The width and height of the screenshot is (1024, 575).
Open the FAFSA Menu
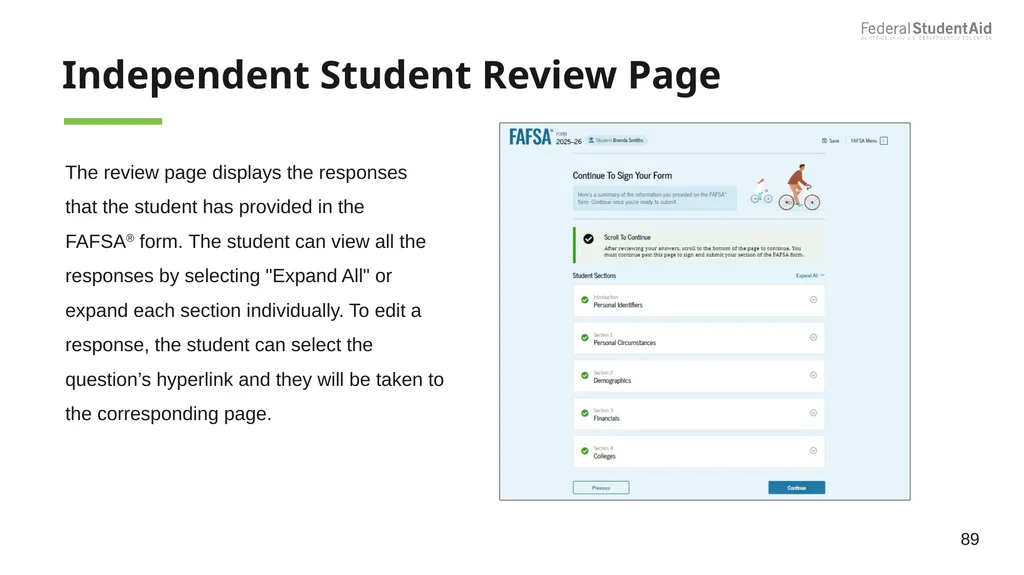869,140
